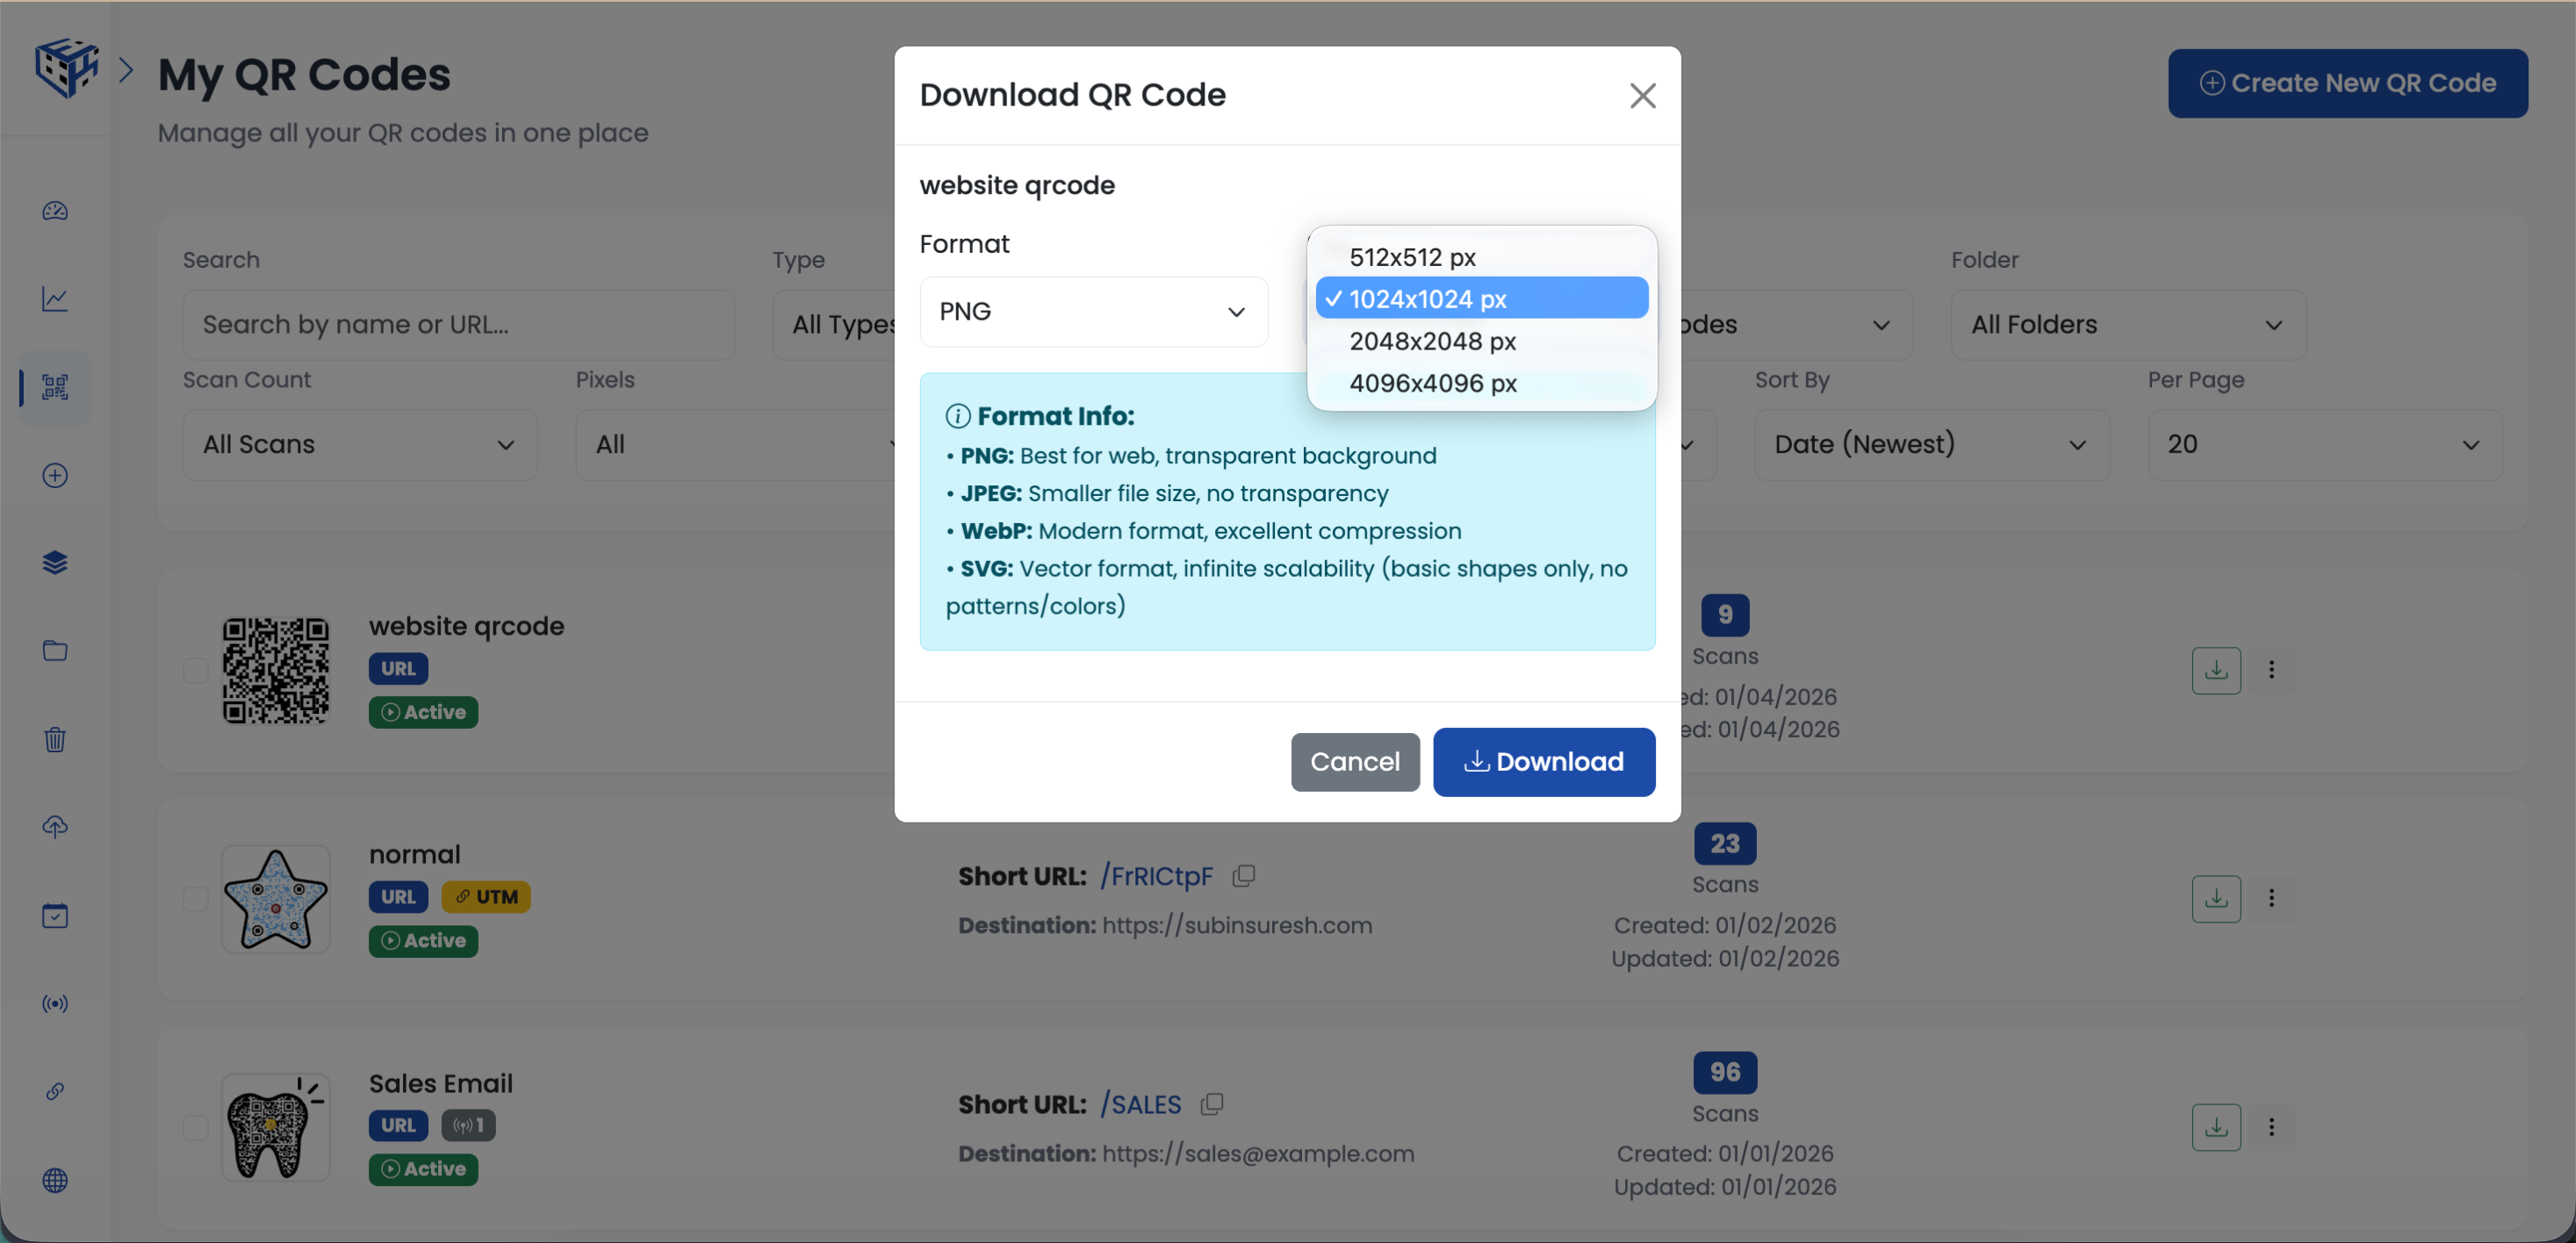Click Create New QR Code
The image size is (2576, 1243).
(x=2347, y=83)
